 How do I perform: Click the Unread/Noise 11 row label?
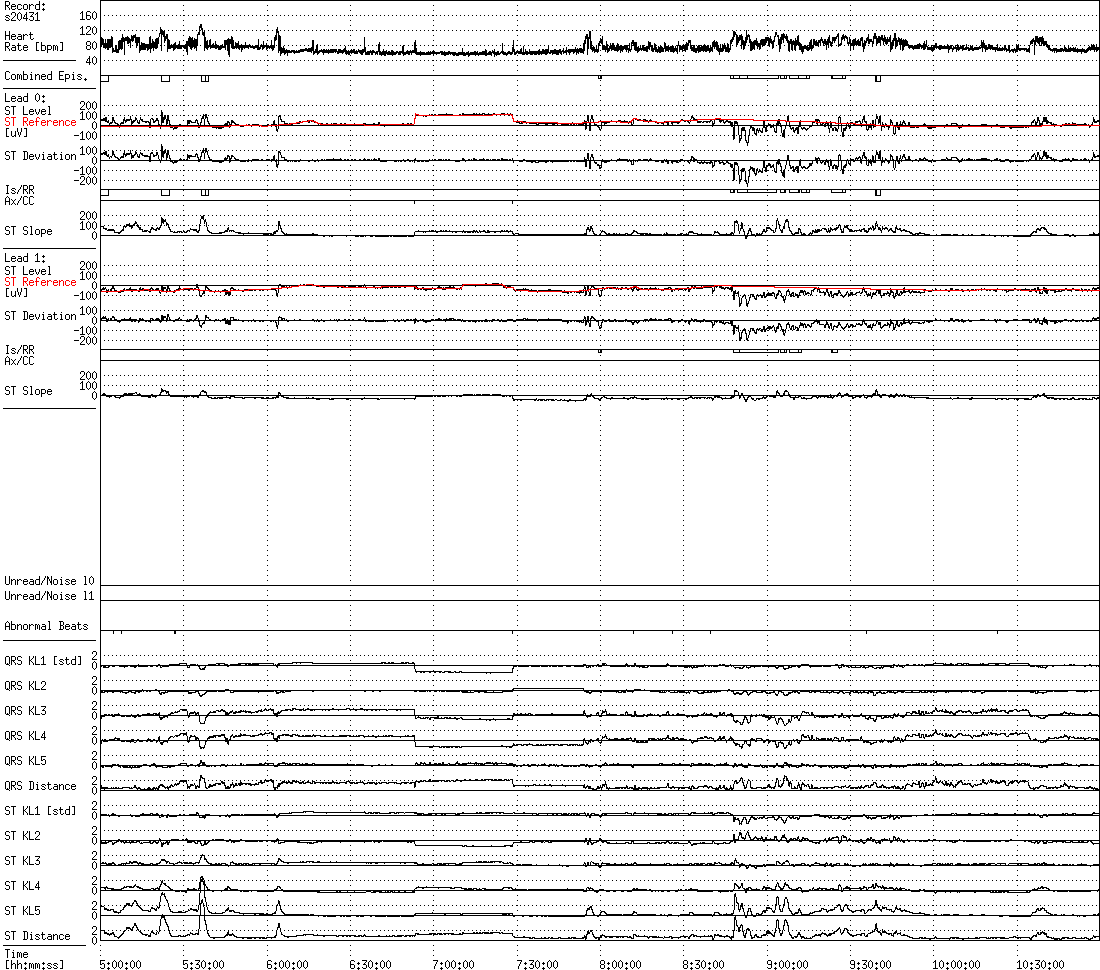[x=49, y=596]
